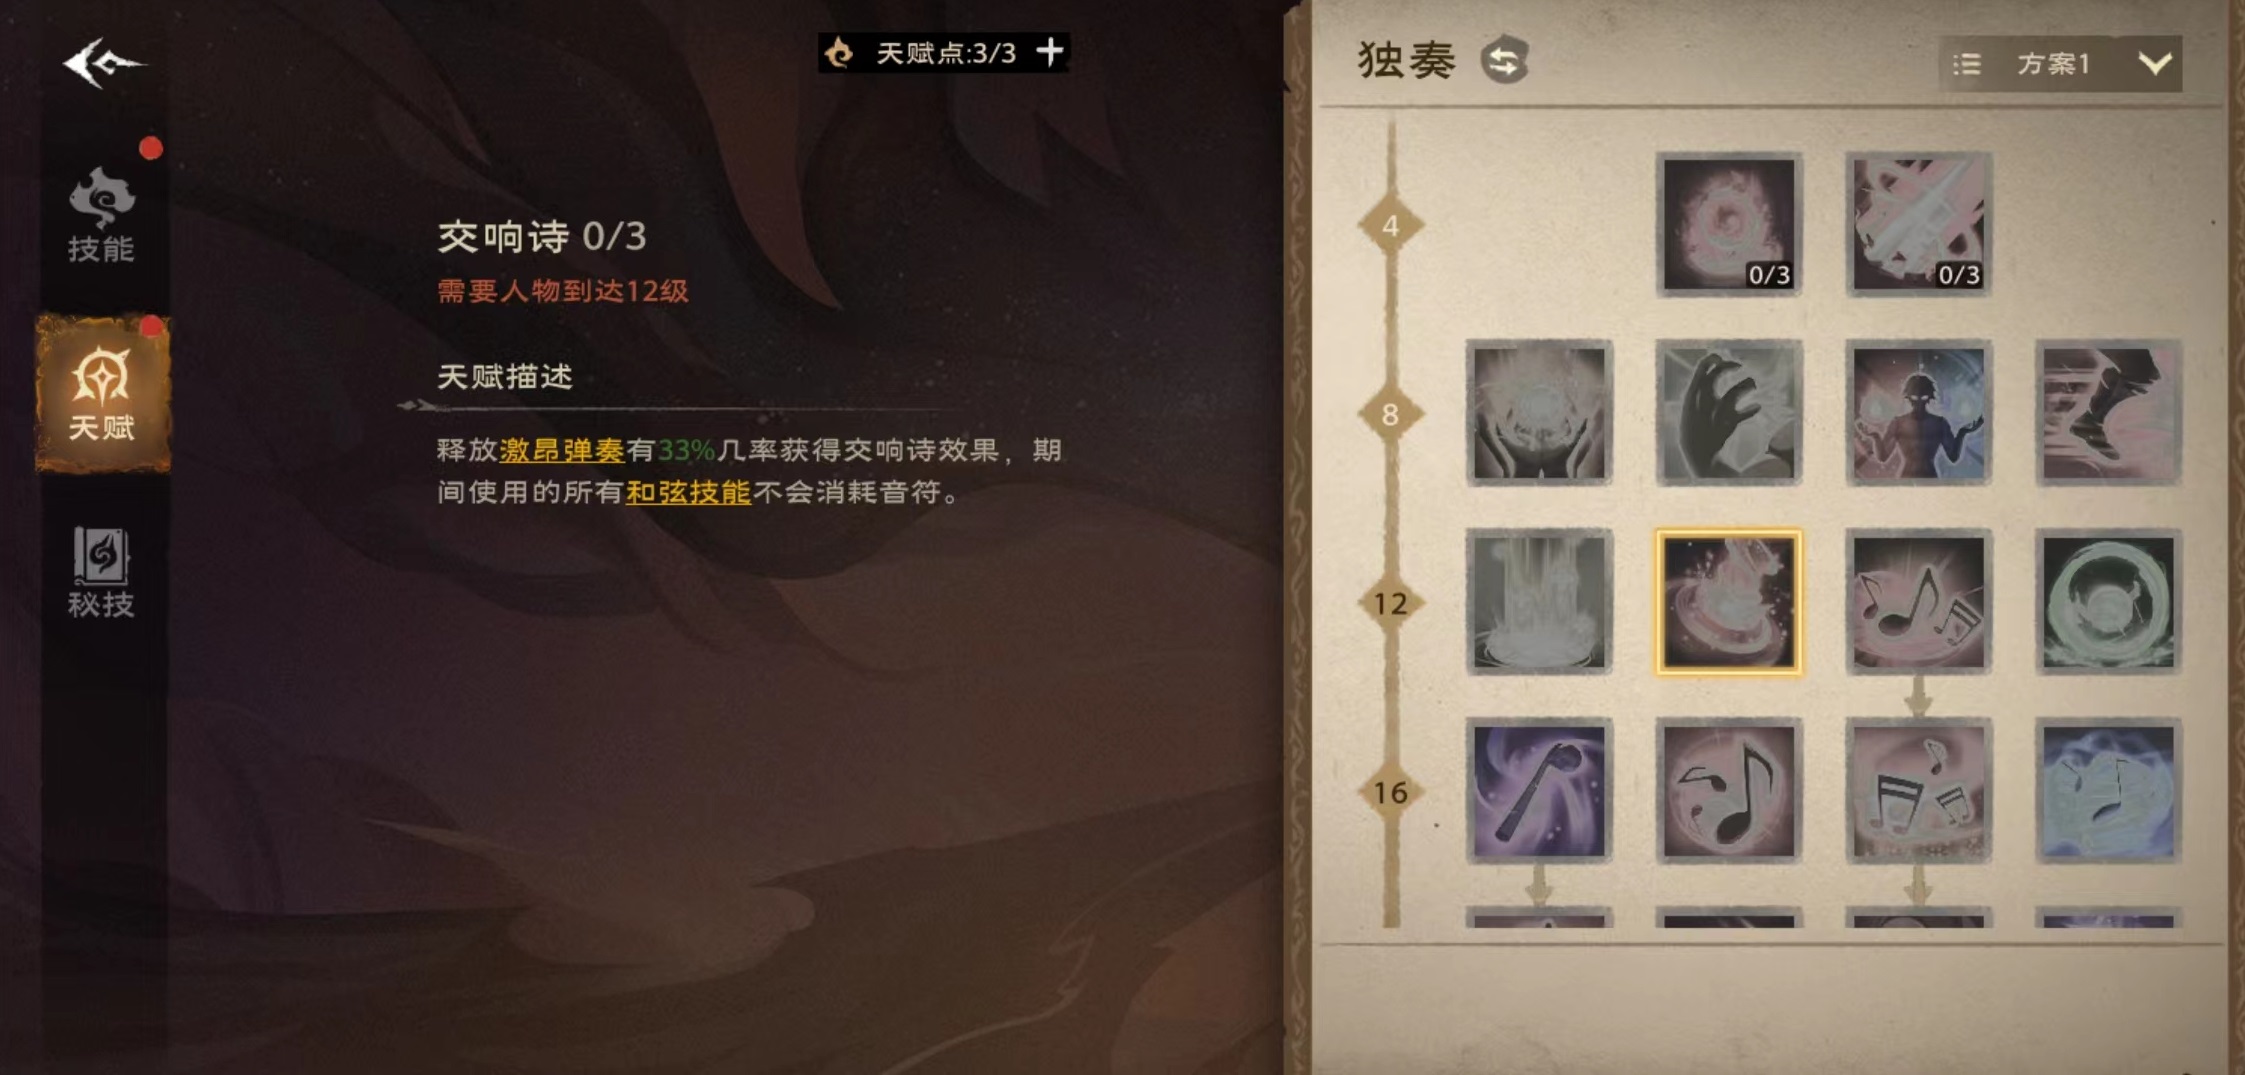2245x1075 pixels.
Task: Open the 秘技 secret techniques tab
Action: (x=101, y=572)
